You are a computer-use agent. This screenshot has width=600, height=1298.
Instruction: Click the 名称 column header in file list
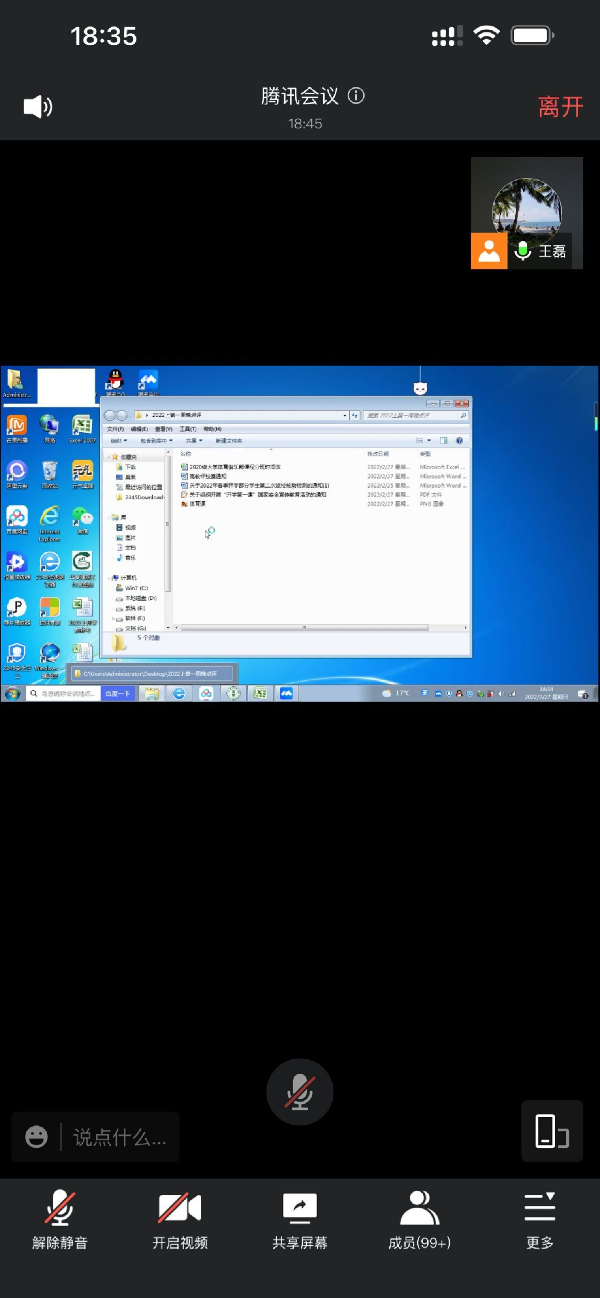tap(185, 453)
